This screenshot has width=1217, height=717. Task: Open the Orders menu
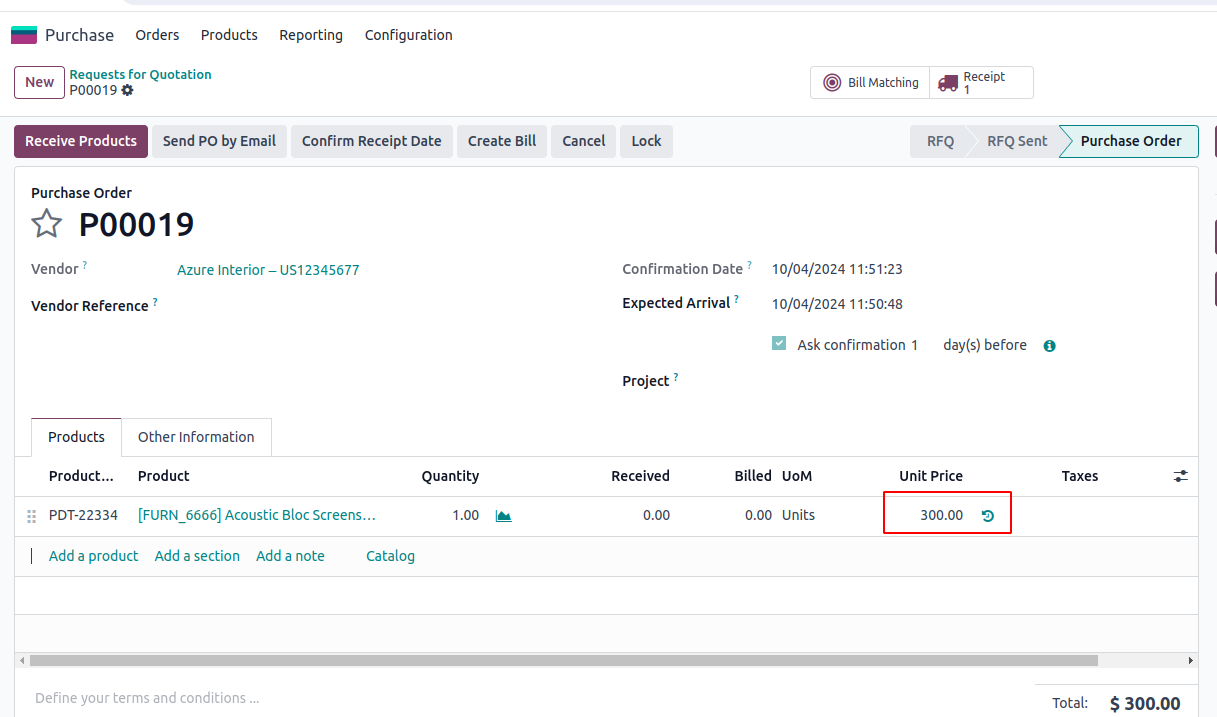coord(157,35)
